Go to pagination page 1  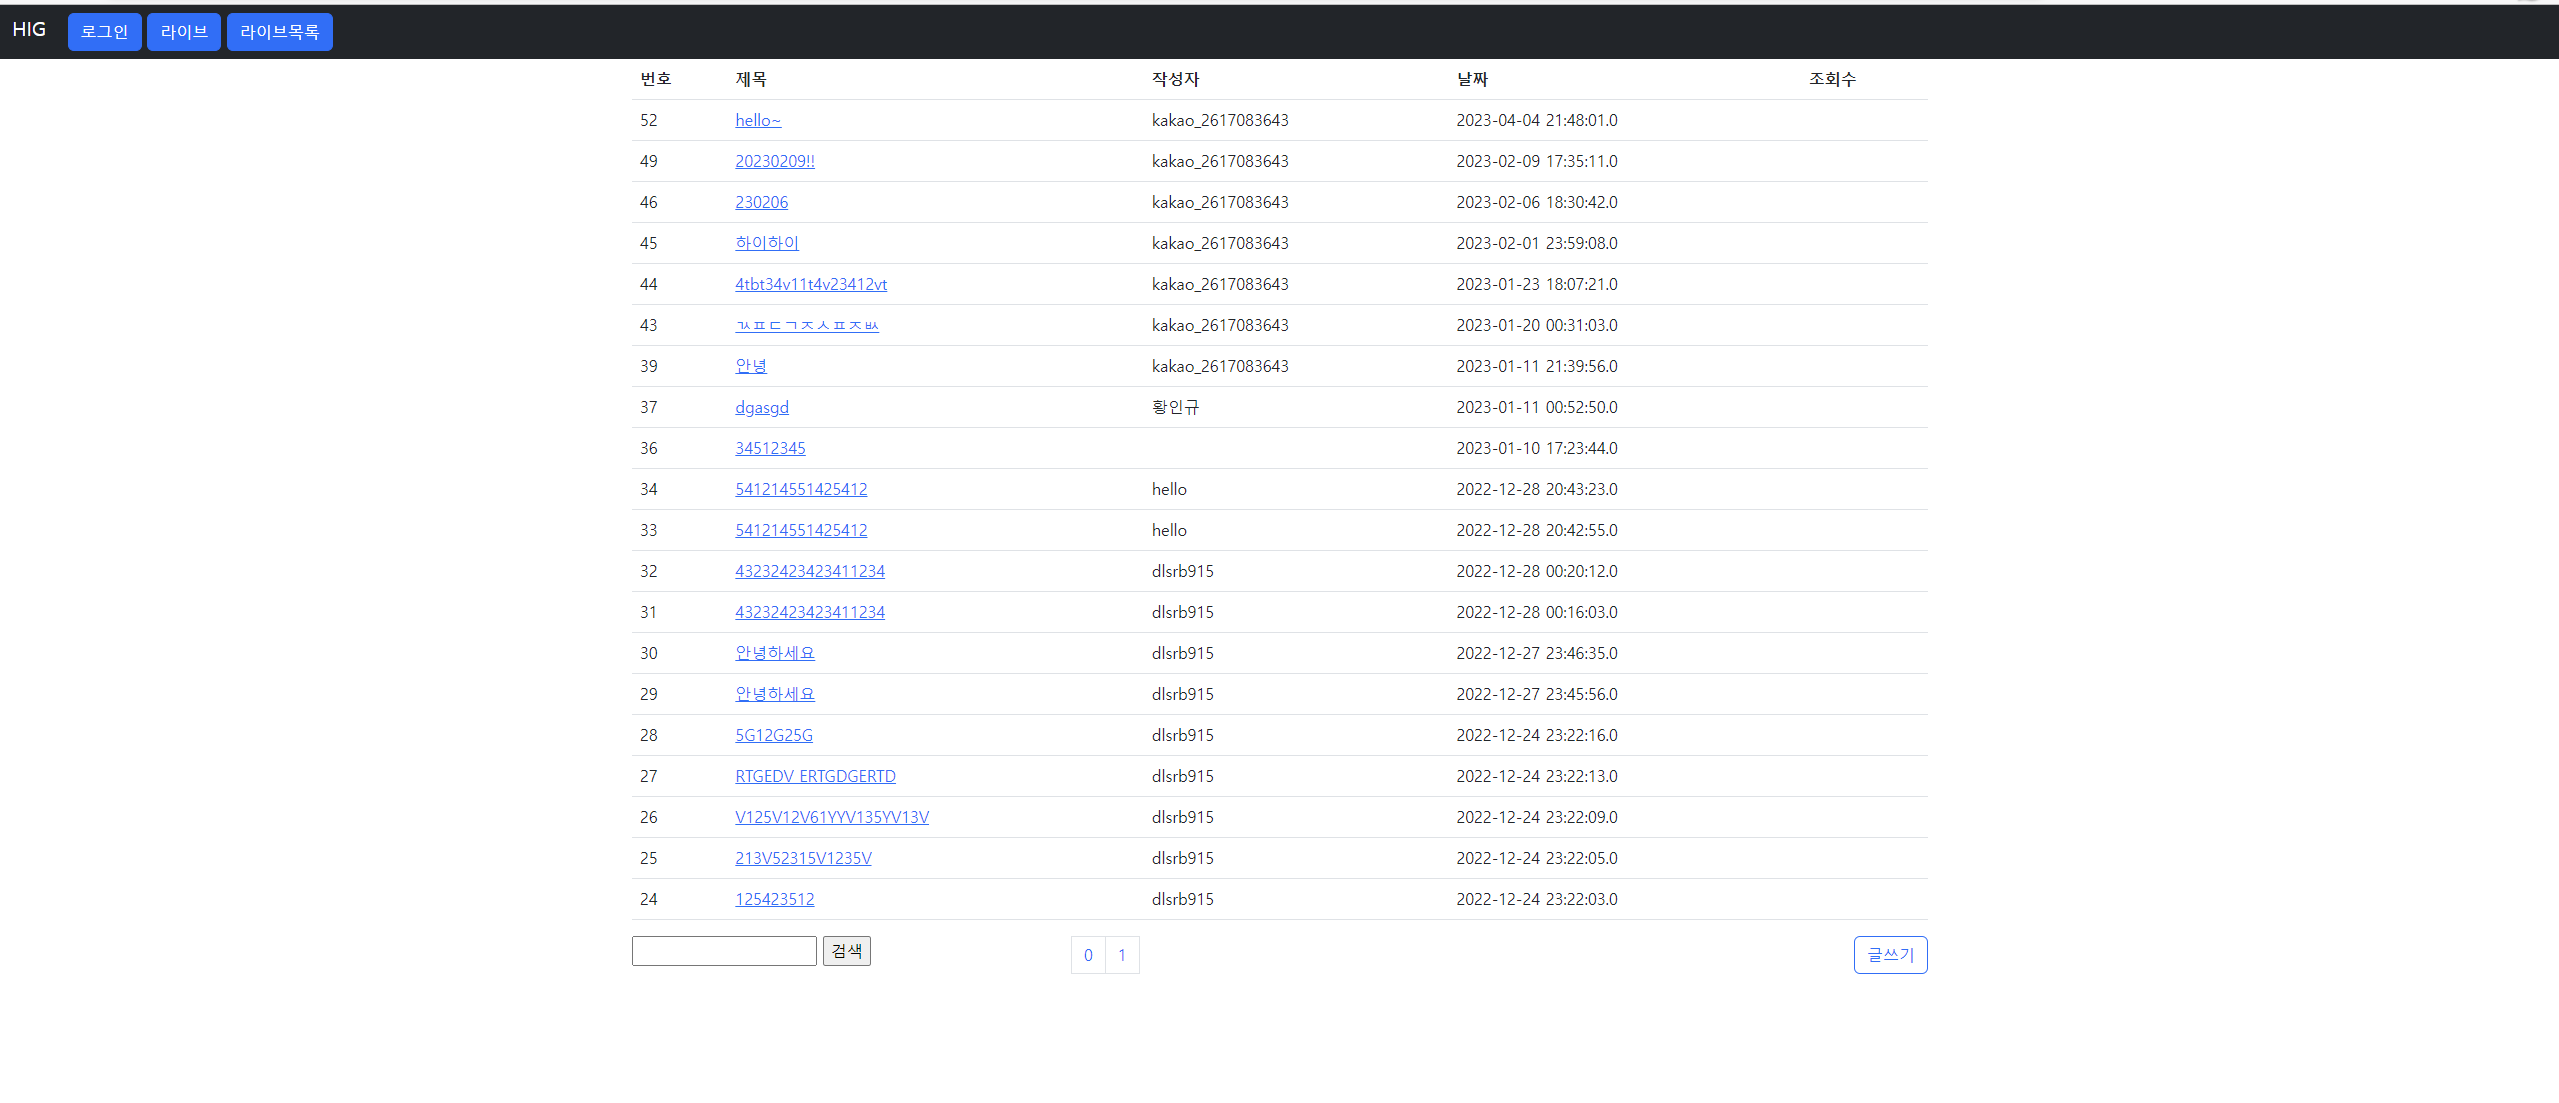click(x=1122, y=955)
